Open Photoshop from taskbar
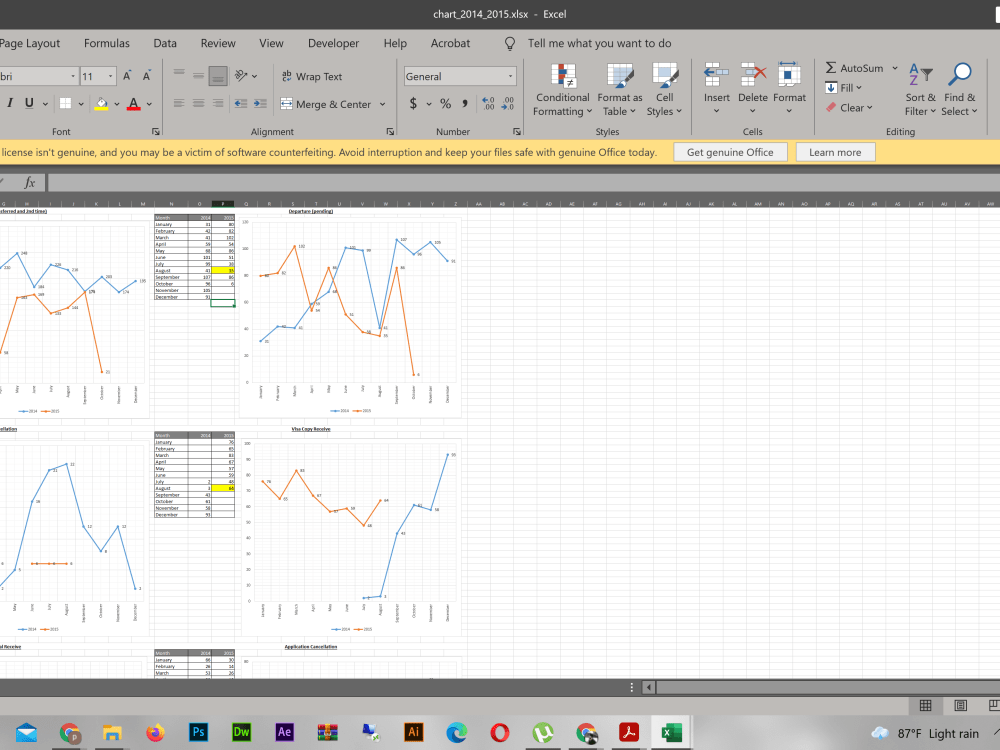Screen dimensions: 1000x750 (x=198, y=732)
